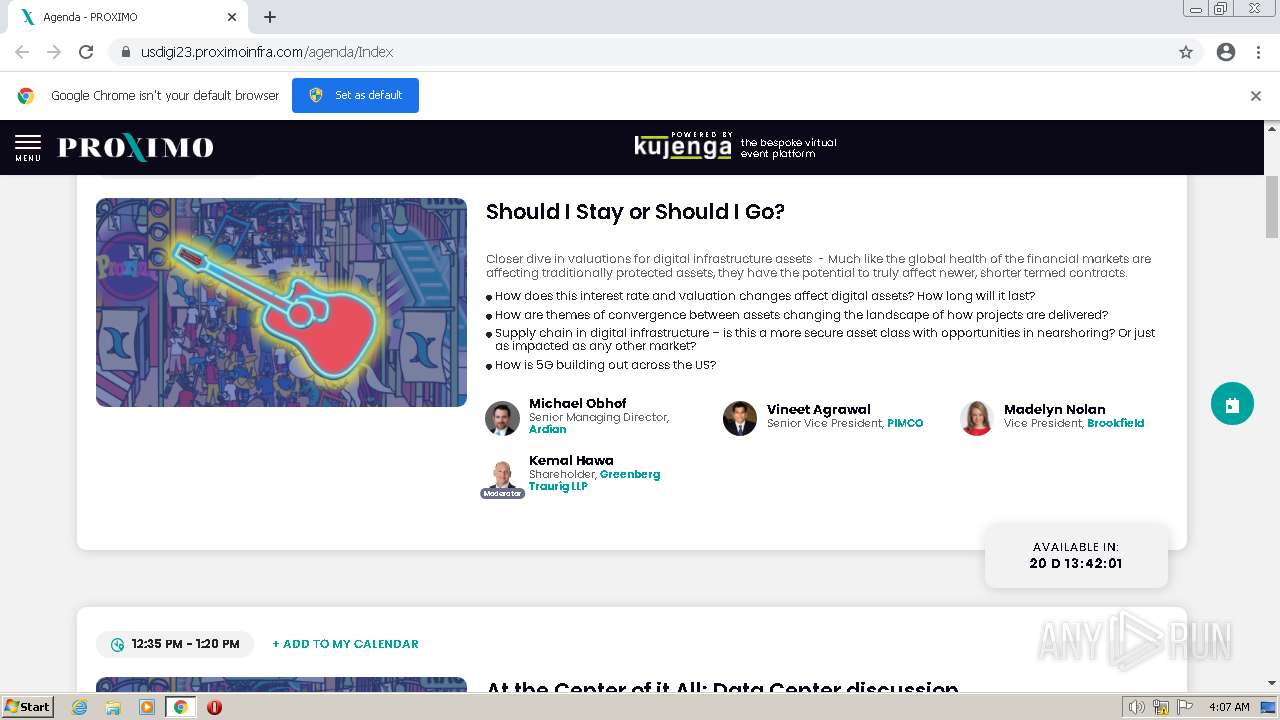Click the clock icon beside 12:35 PM
Viewport: 1280px width, 720px height.
[x=117, y=645]
